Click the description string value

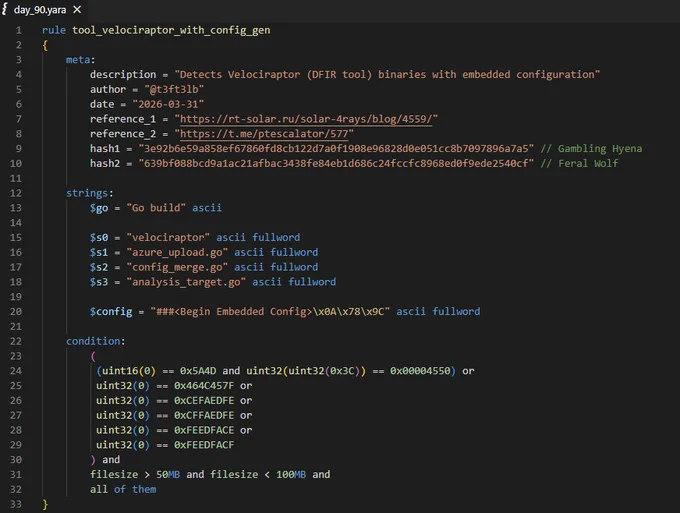(x=387, y=75)
